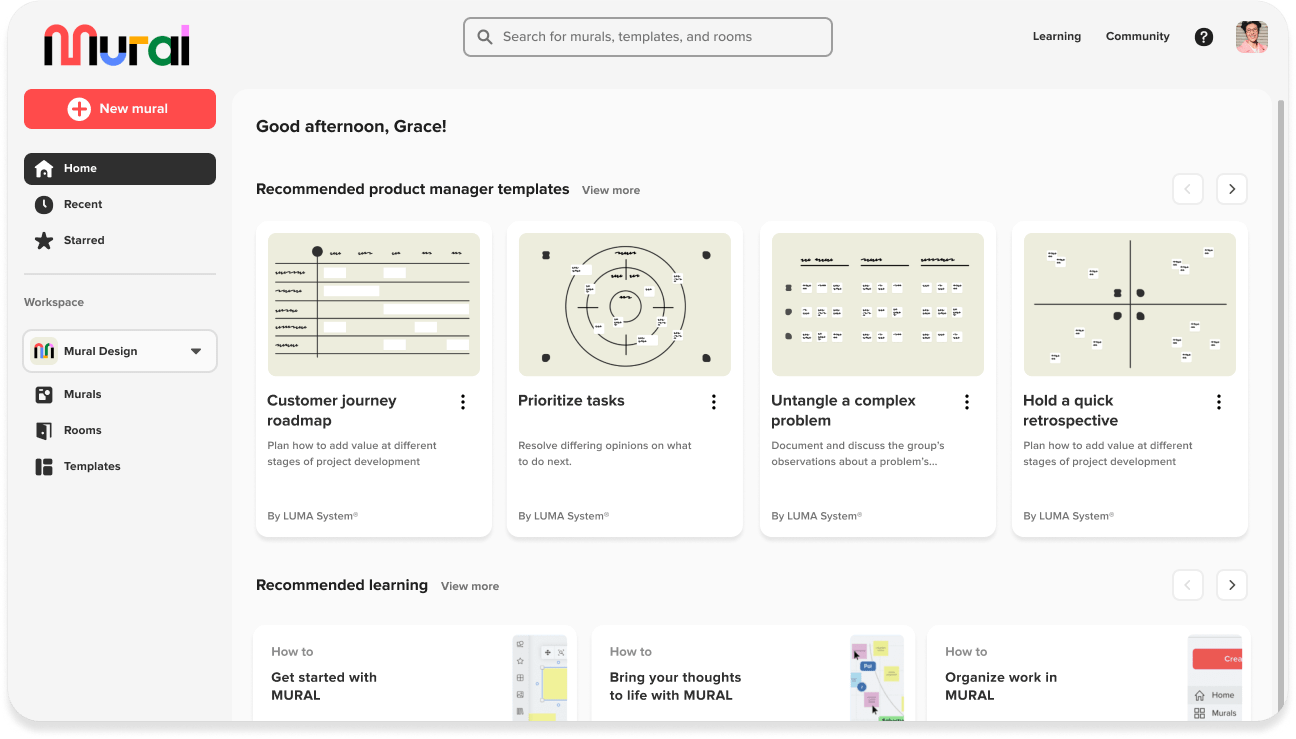
Task: Expand the Mural Design workspace dropdown
Action: 196,351
